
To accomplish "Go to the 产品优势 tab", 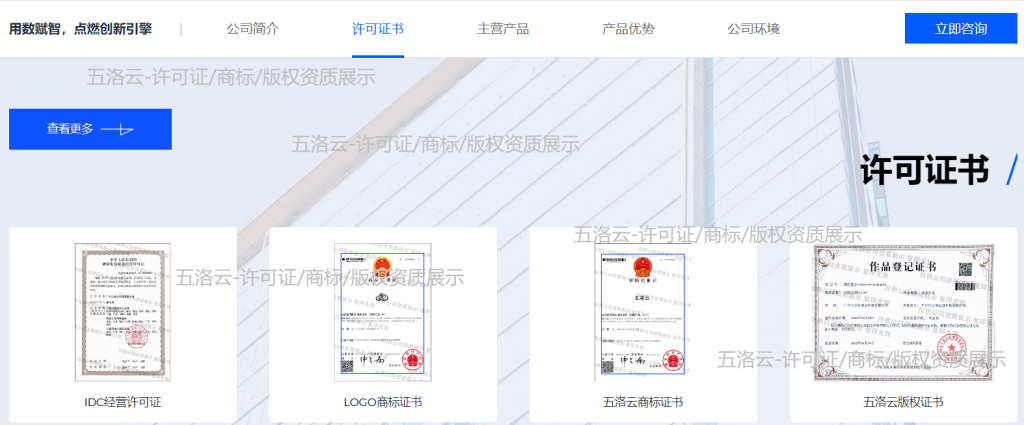I will pos(628,29).
